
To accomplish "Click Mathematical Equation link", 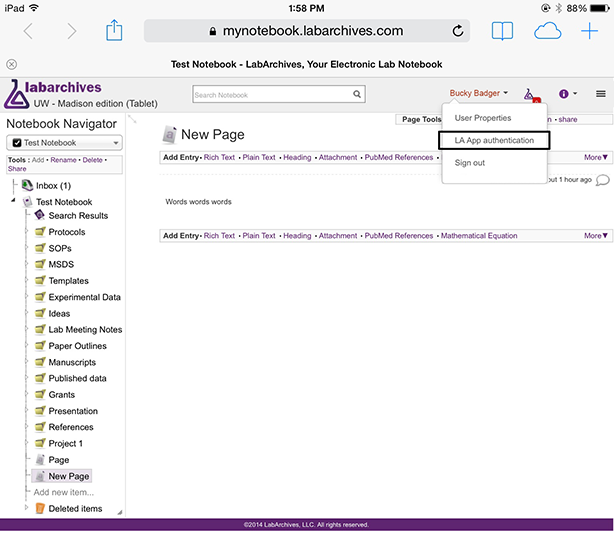I will pyautogui.click(x=479, y=236).
